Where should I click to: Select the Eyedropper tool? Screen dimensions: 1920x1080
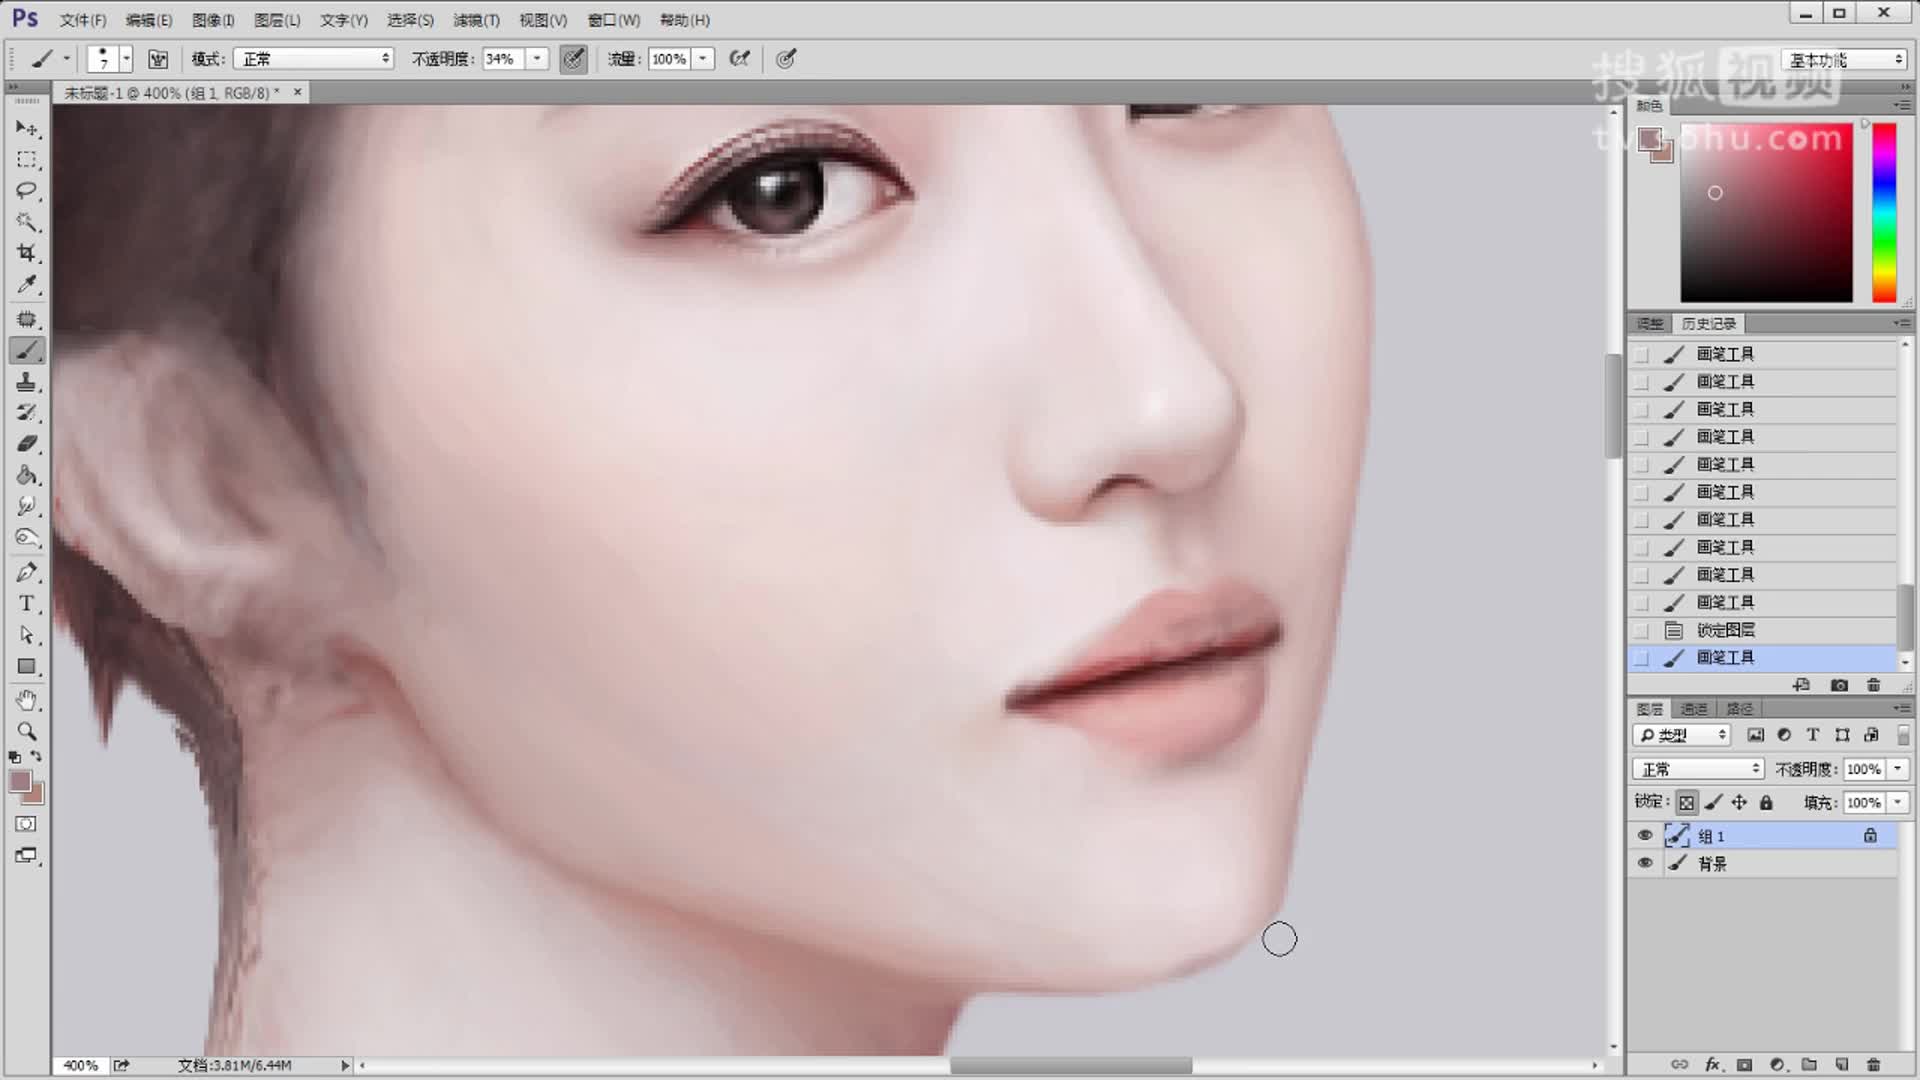coord(26,285)
